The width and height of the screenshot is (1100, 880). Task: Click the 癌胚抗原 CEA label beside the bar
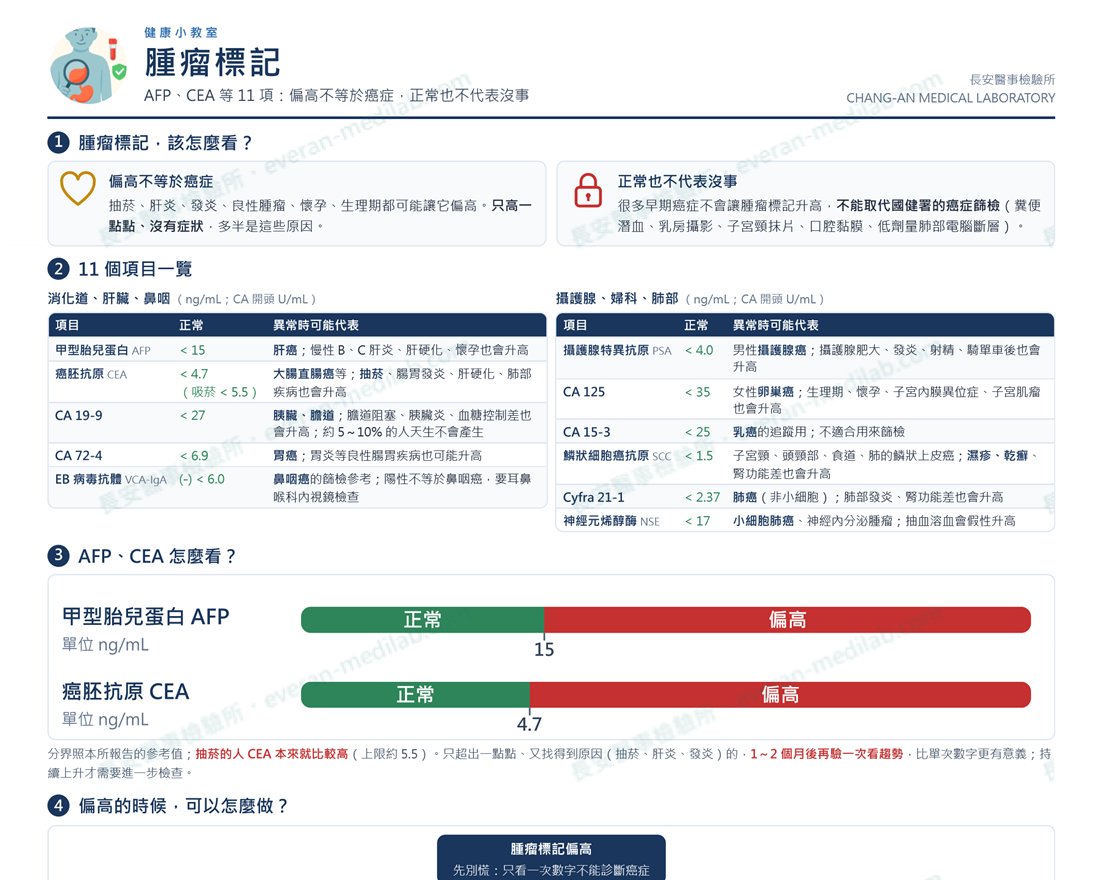(126, 691)
